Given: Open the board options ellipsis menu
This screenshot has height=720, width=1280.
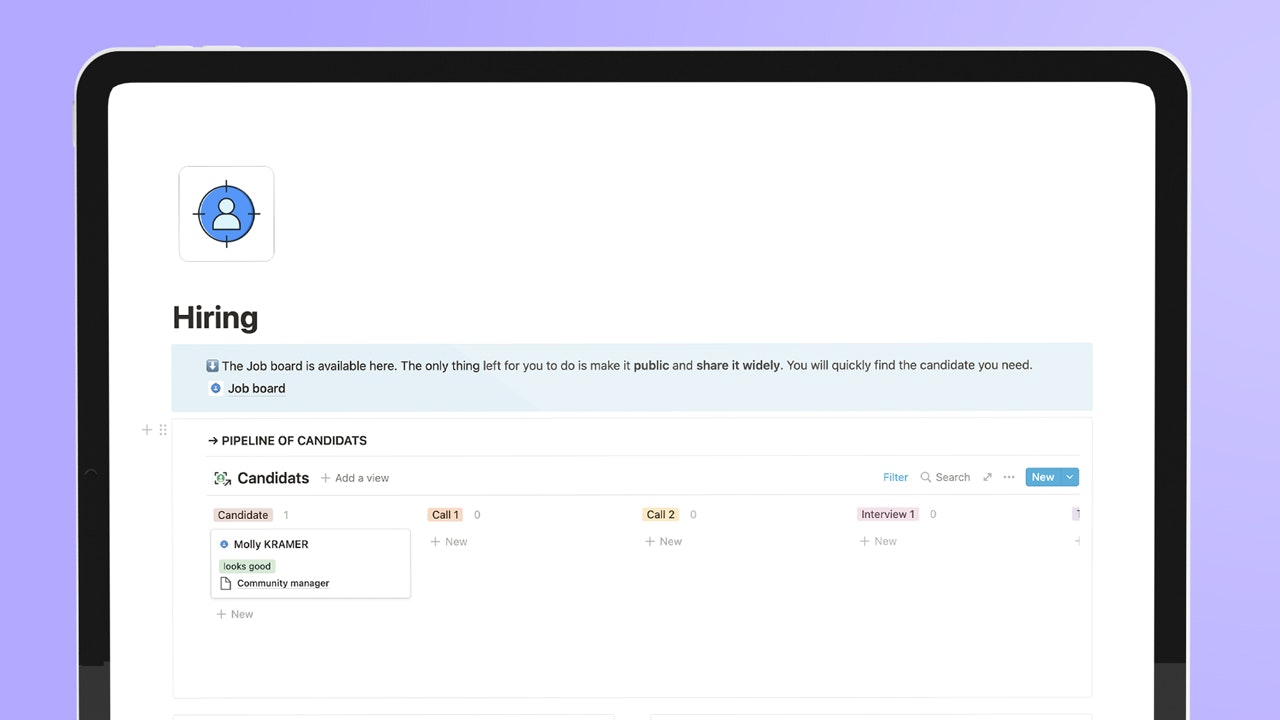Looking at the screenshot, I should [1009, 477].
